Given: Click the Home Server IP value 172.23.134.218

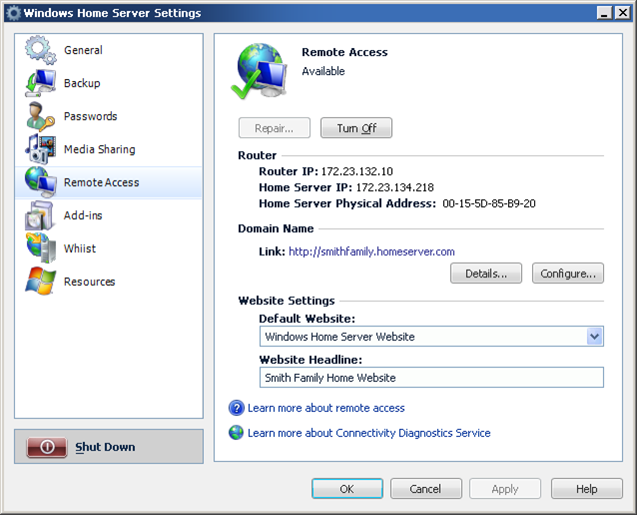Looking at the screenshot, I should coord(395,187).
